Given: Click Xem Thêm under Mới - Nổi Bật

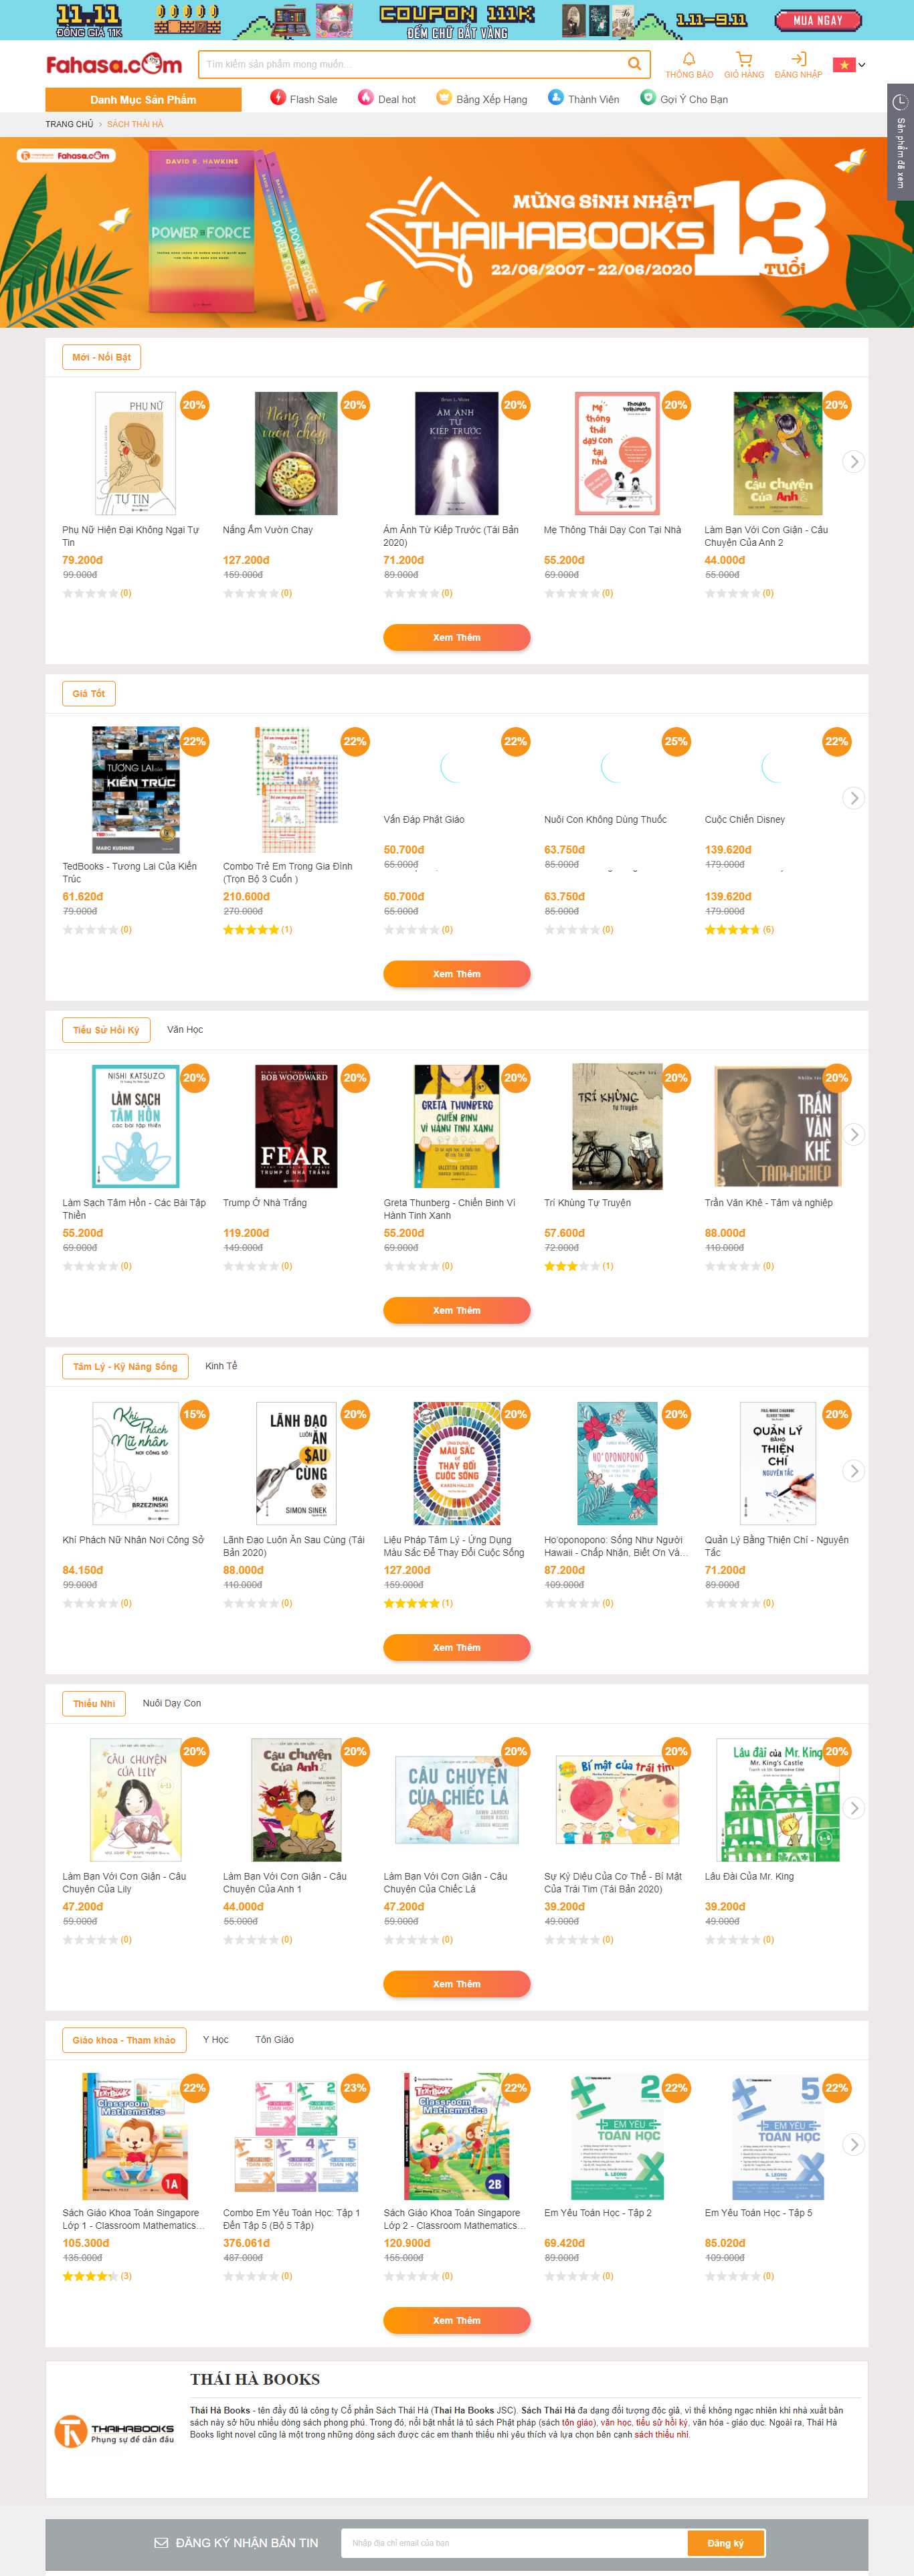Looking at the screenshot, I should point(457,637).
